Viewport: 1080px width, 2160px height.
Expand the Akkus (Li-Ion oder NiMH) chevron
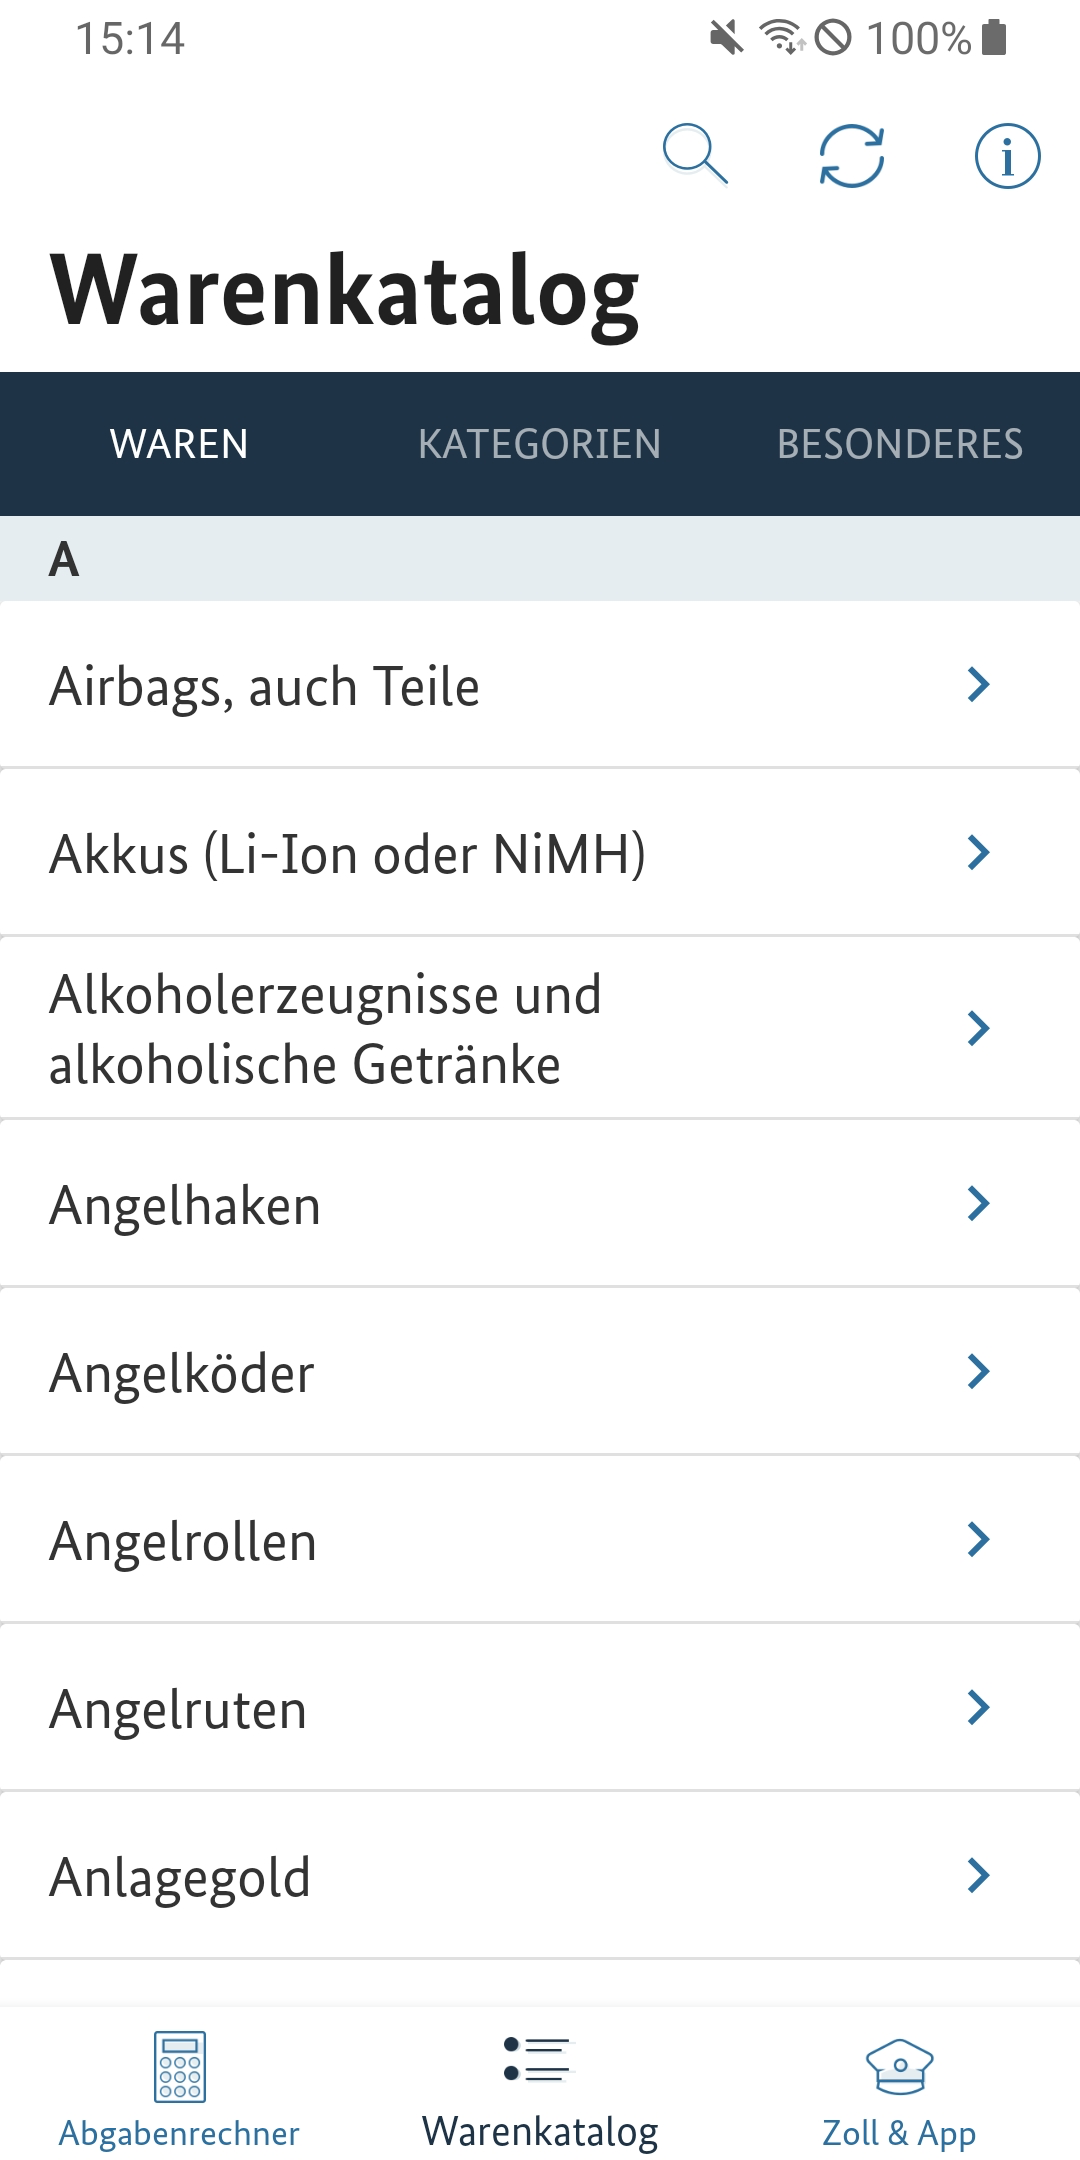point(978,853)
